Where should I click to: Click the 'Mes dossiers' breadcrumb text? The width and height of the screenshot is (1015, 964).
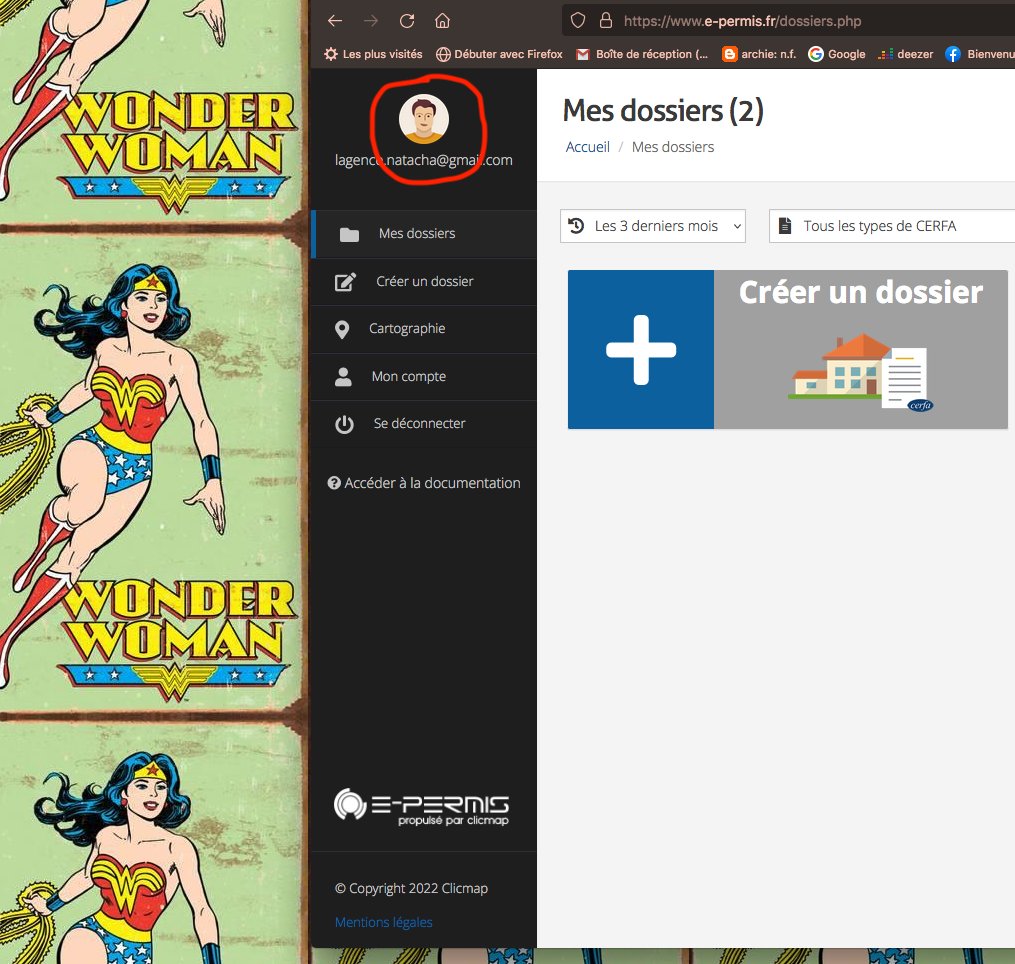tap(673, 147)
